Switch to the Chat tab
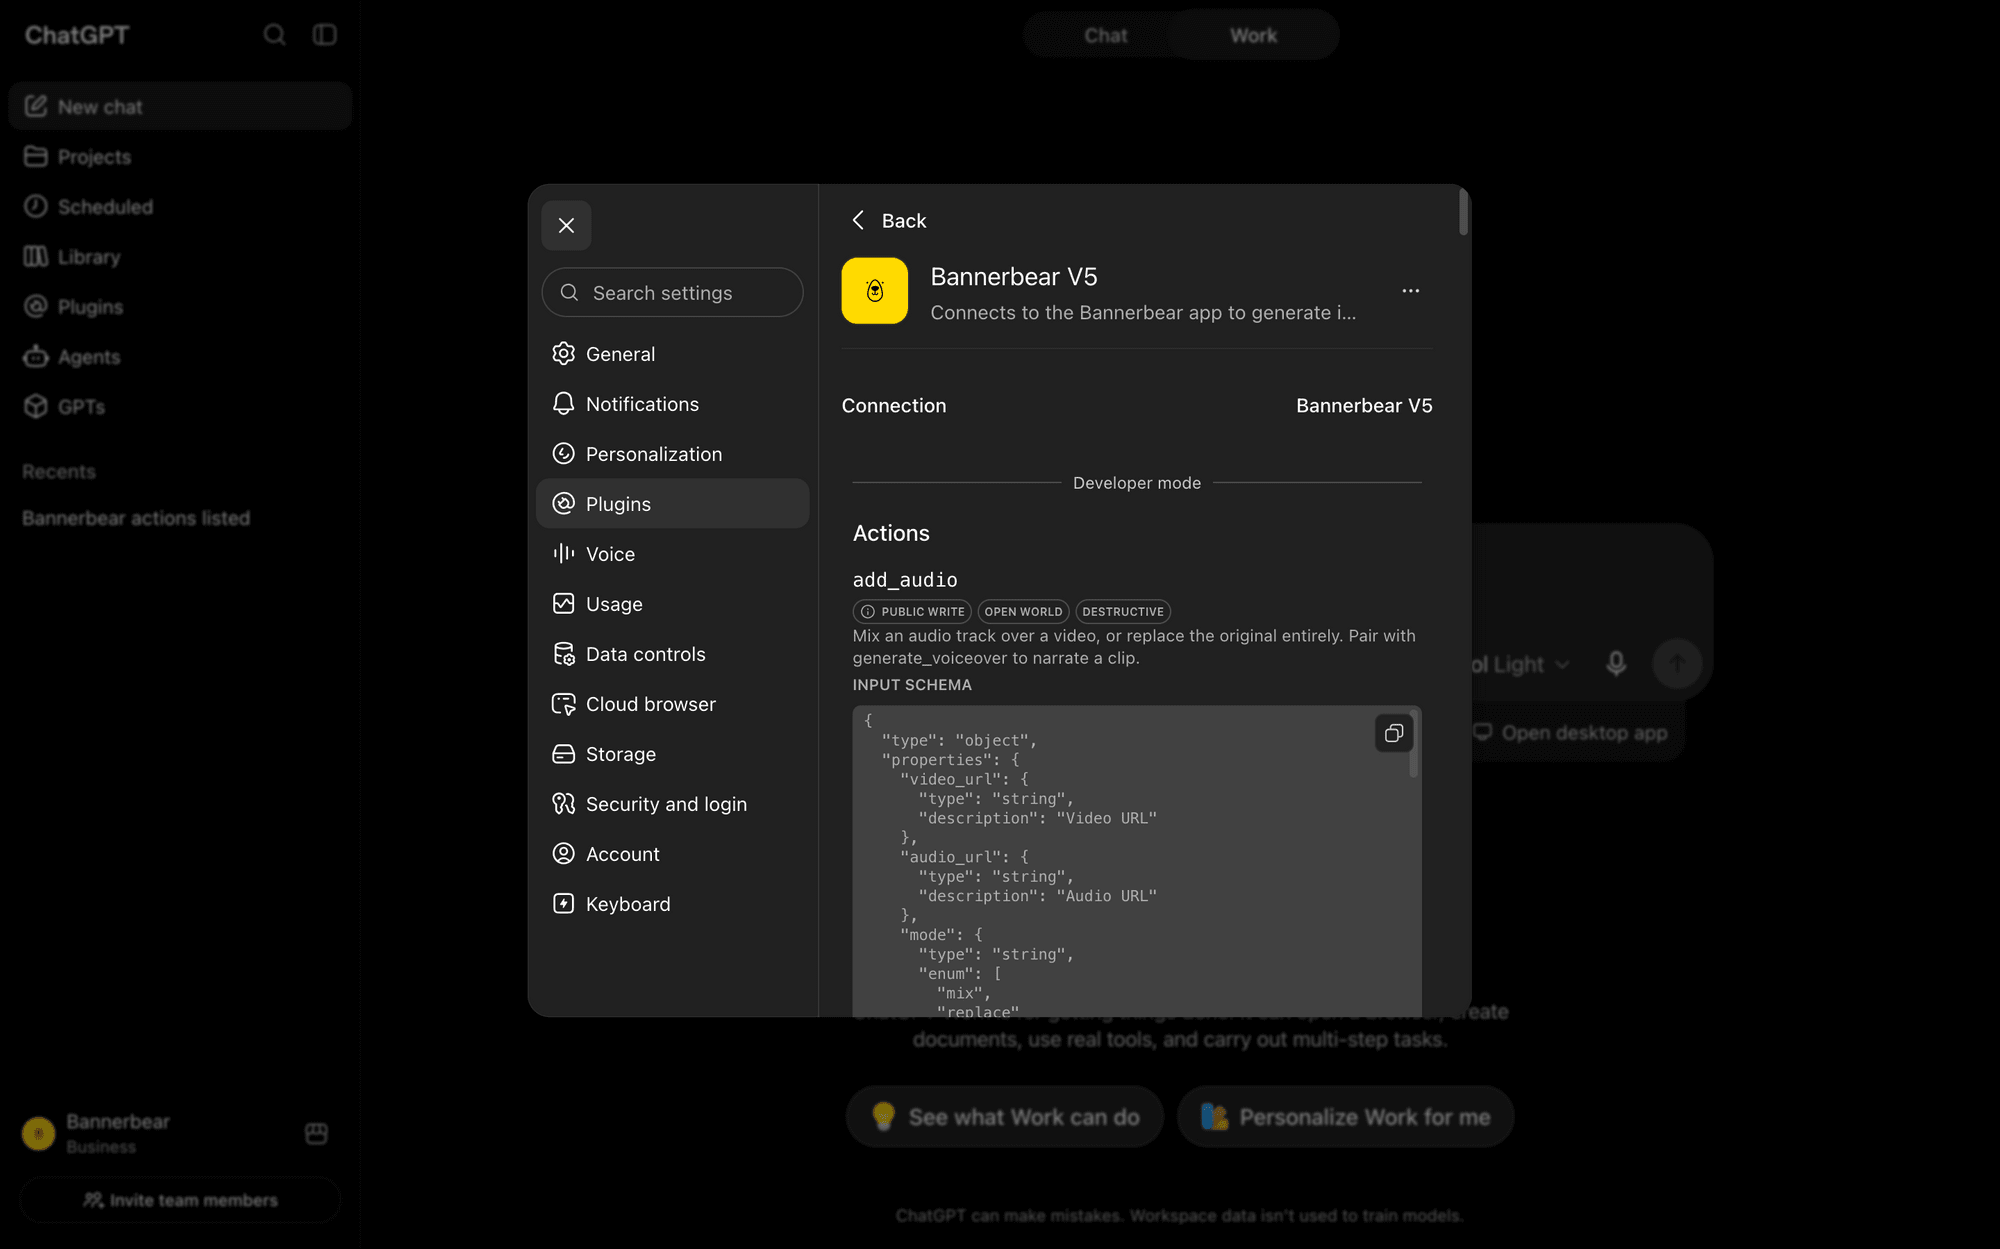Viewport: 2000px width, 1249px height. 1105,35
